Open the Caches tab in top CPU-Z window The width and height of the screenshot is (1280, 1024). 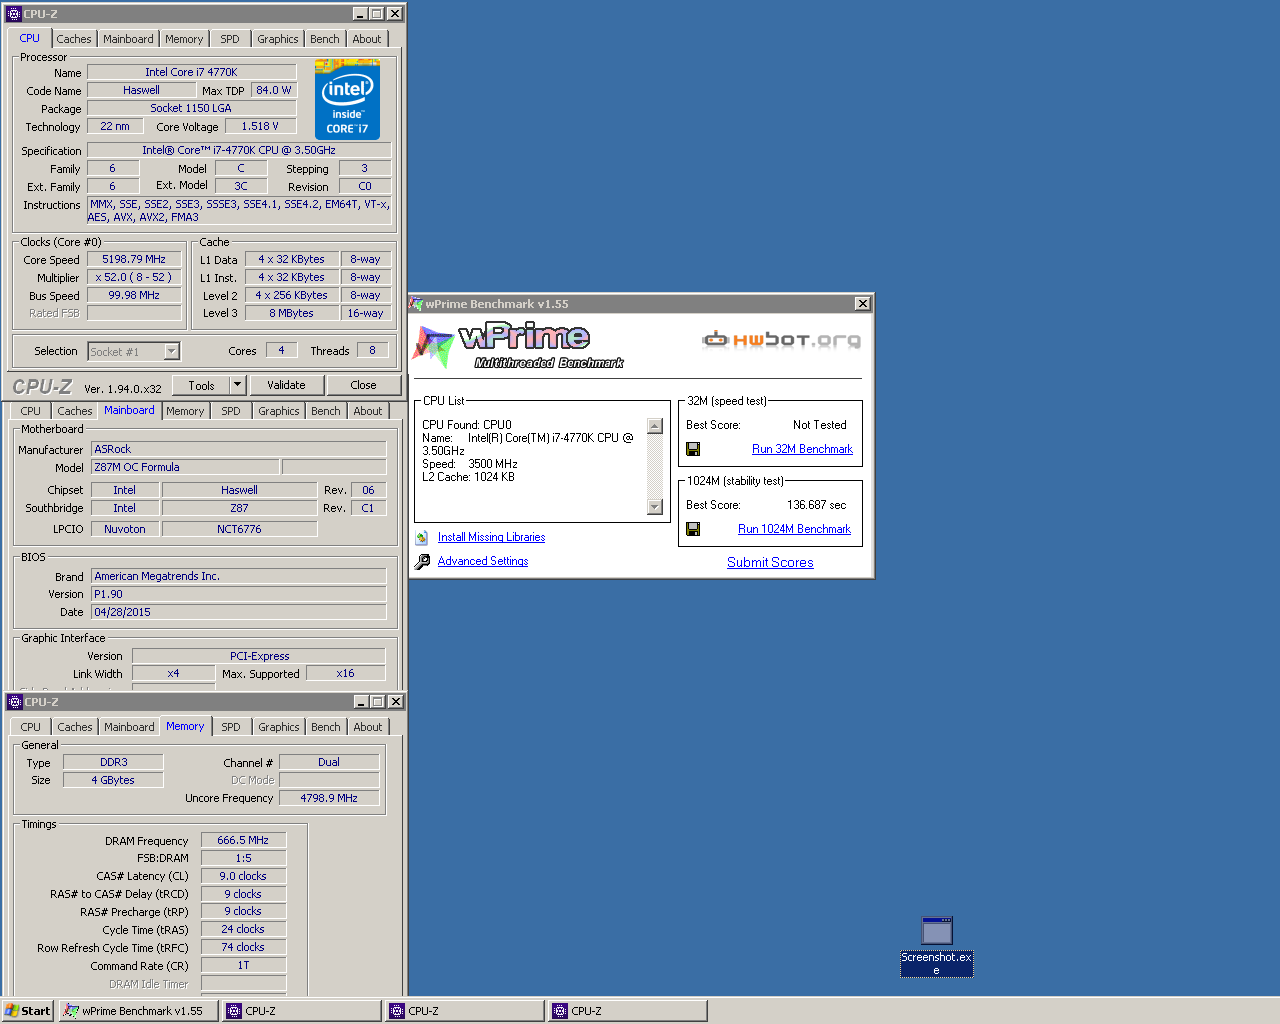74,39
